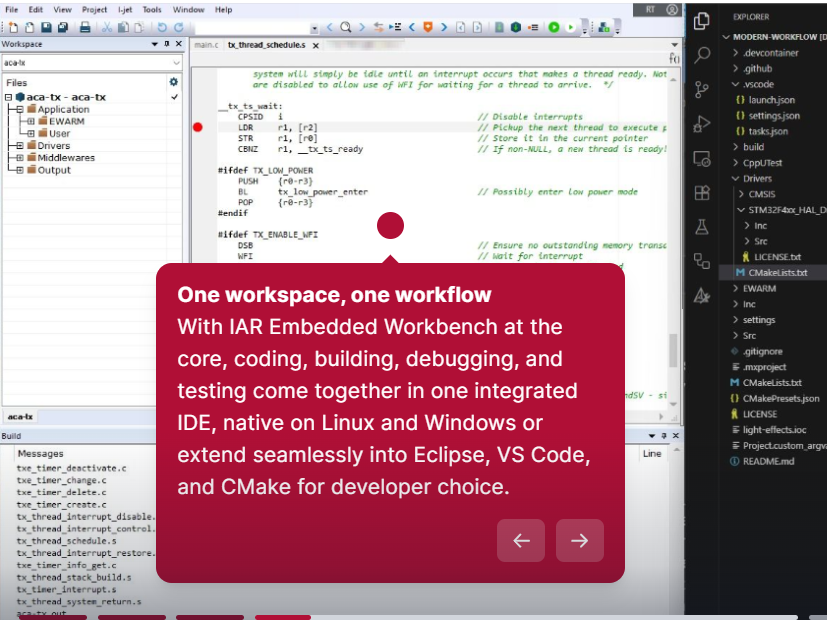The width and height of the screenshot is (827, 620).
Task: Open VS Code Remote Explorer icon
Action: [x=701, y=159]
